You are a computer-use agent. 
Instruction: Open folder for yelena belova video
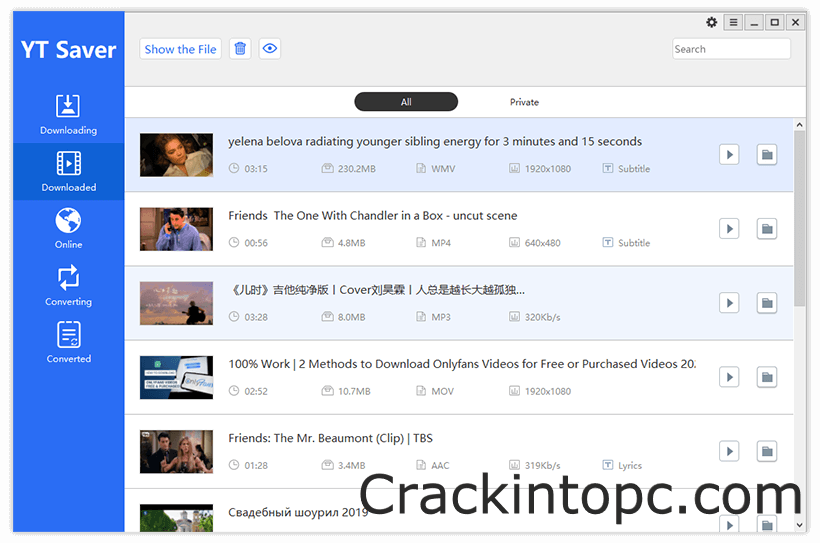(767, 154)
